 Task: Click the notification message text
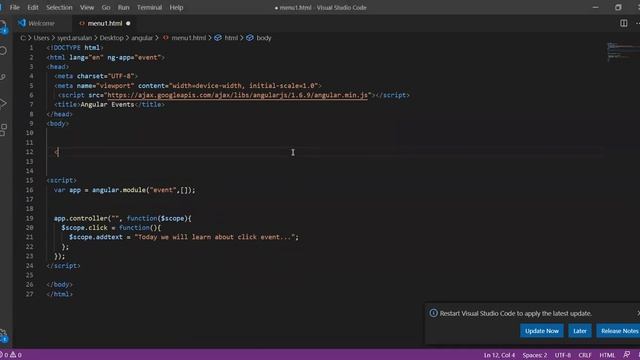(x=516, y=313)
